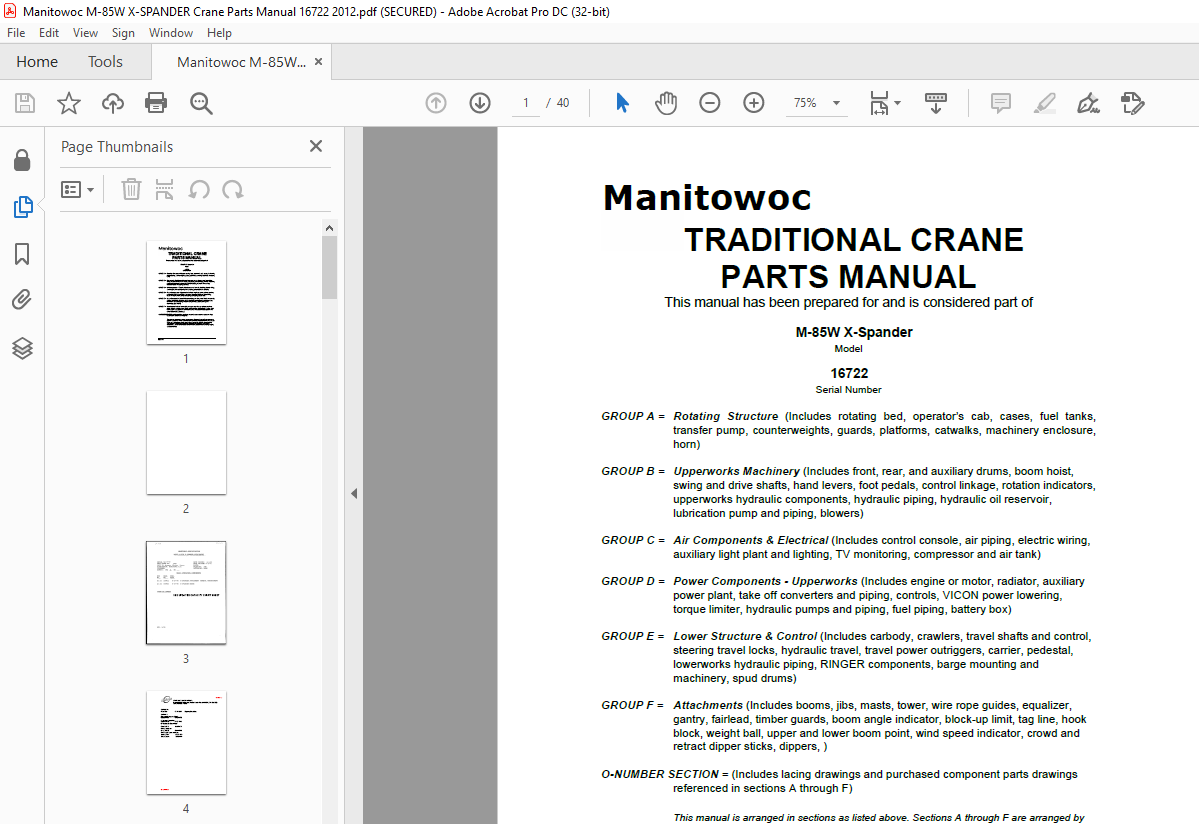1199x824 pixels.
Task: Open the Help menu
Action: [219, 33]
